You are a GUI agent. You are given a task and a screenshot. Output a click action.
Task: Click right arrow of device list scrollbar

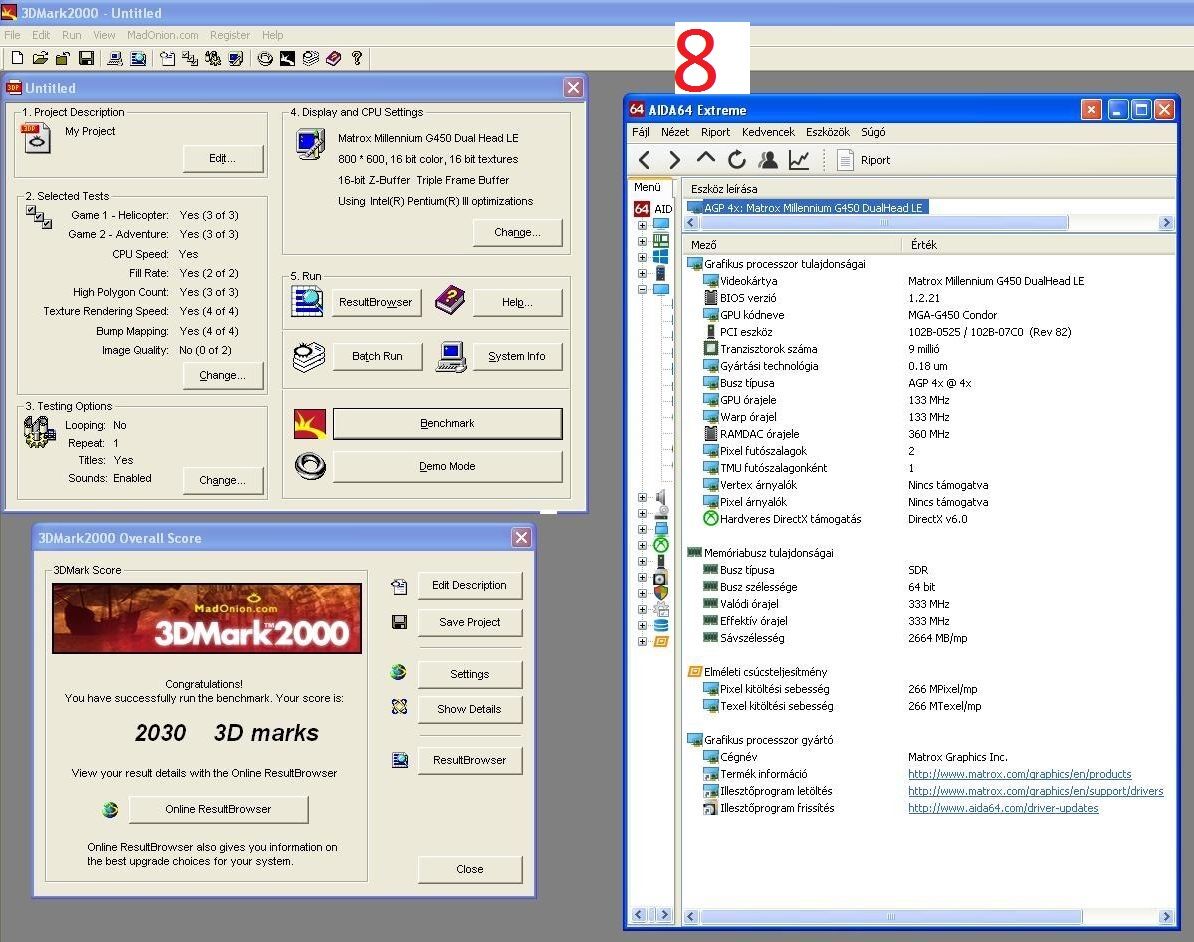pos(1166,222)
